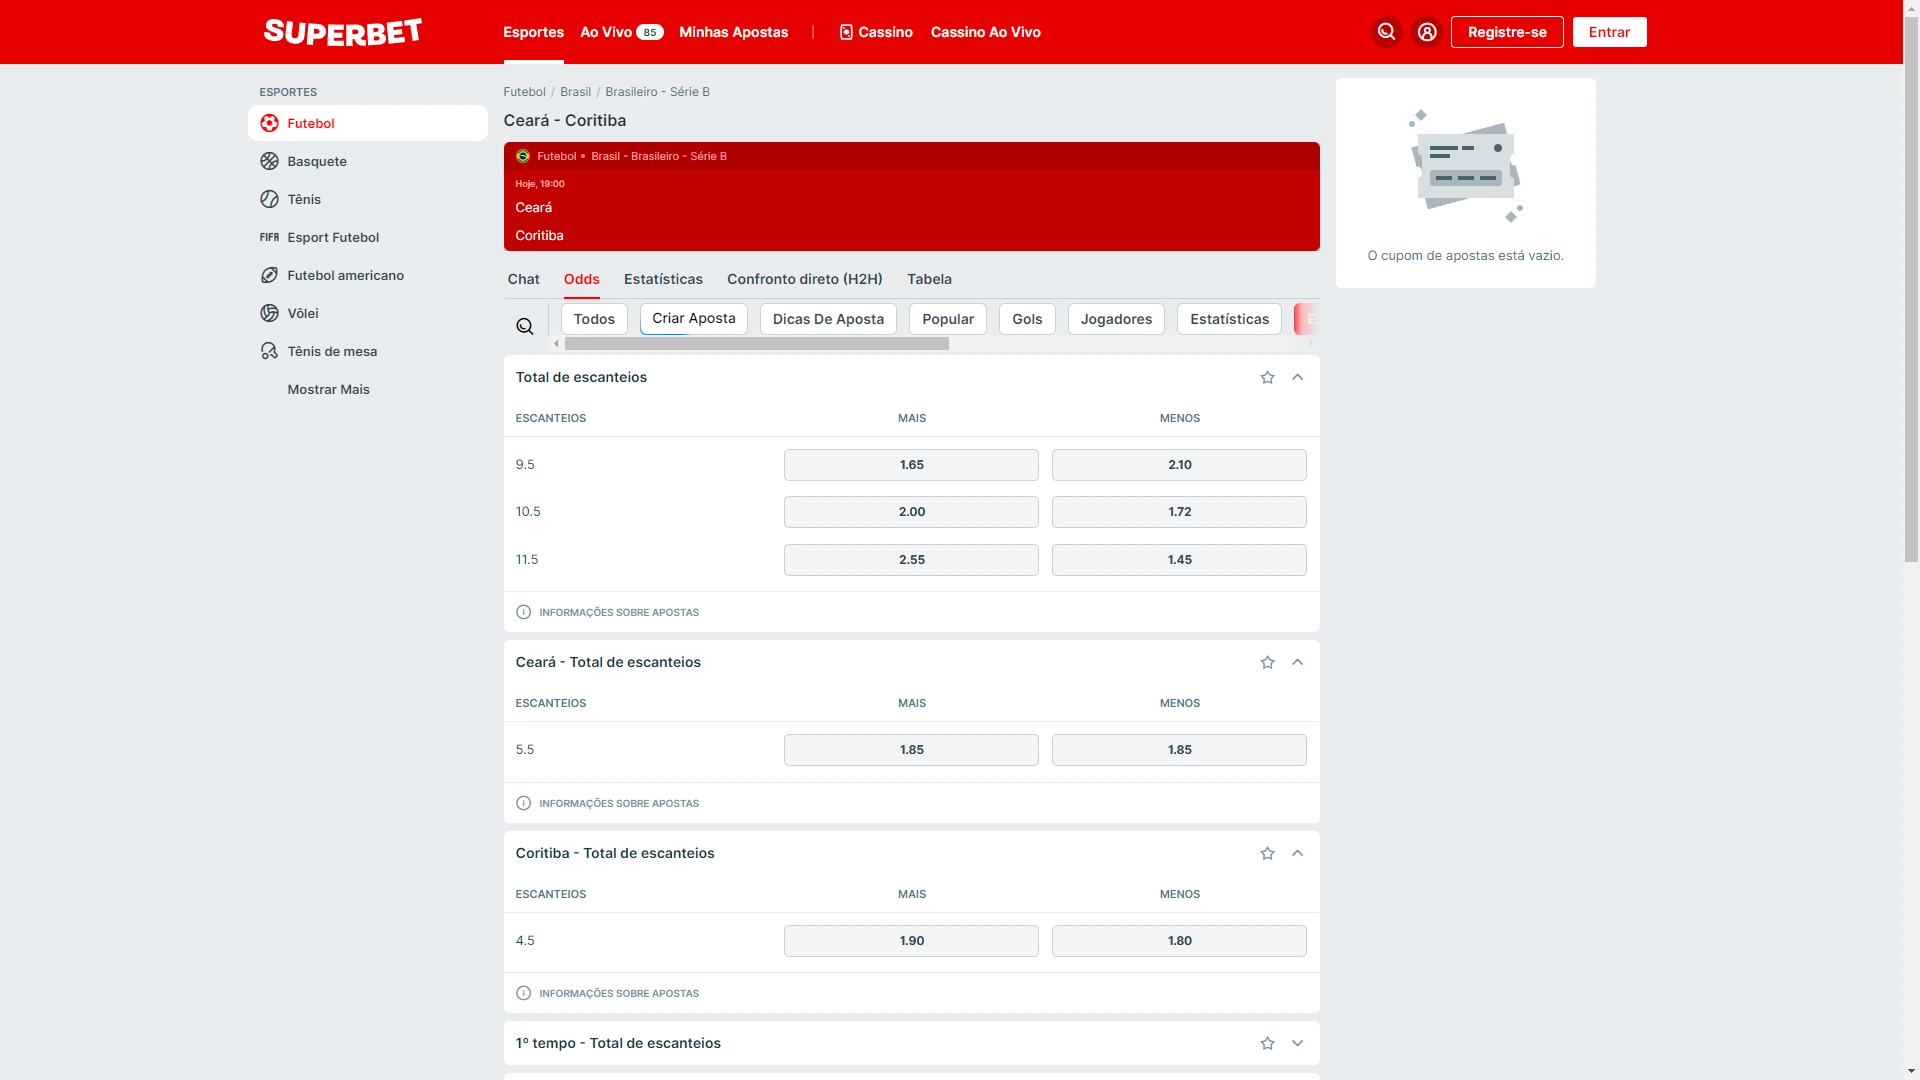Click Brasileiro - Série B breadcrumb link
The image size is (1920, 1080).
point(657,91)
